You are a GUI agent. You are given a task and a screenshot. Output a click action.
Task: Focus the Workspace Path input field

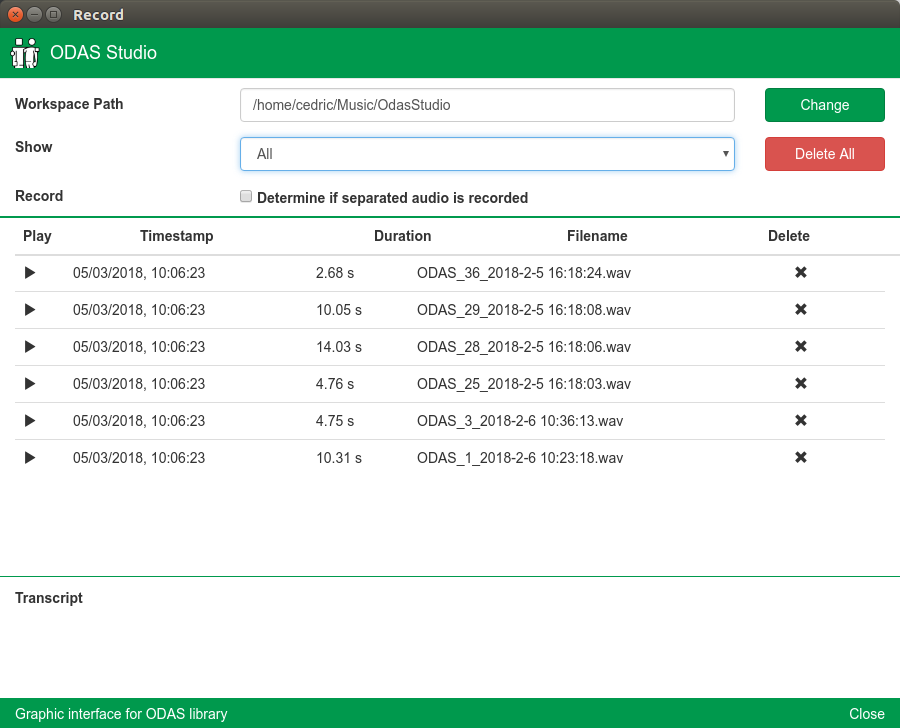point(487,105)
